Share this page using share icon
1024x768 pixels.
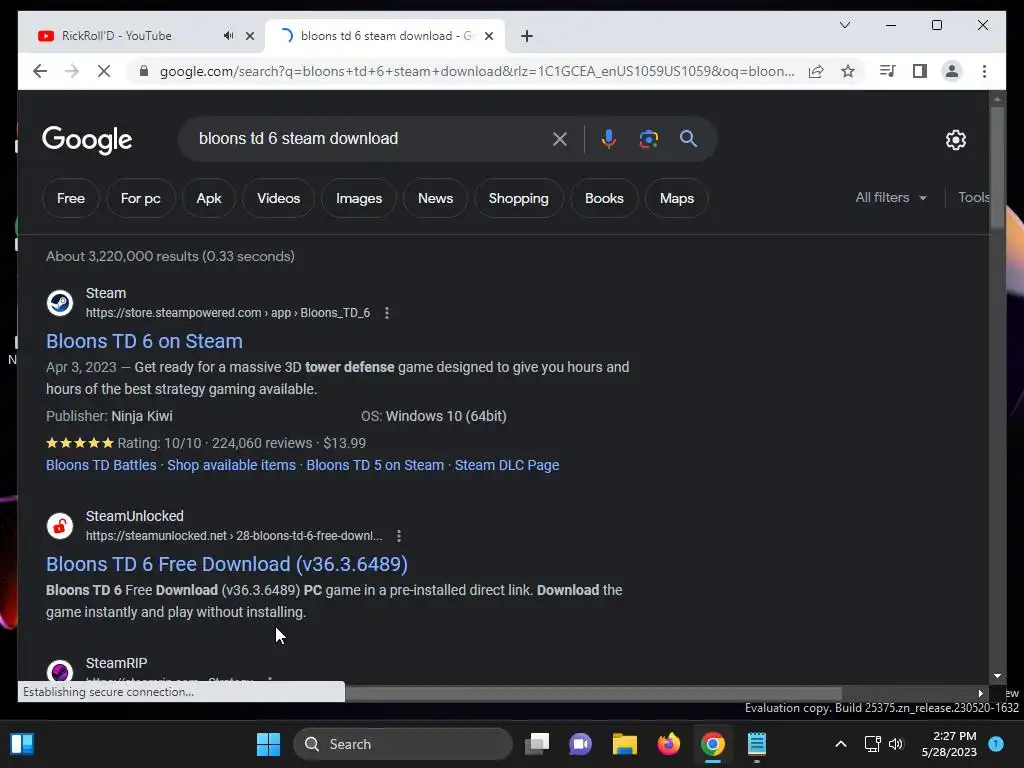[816, 71]
